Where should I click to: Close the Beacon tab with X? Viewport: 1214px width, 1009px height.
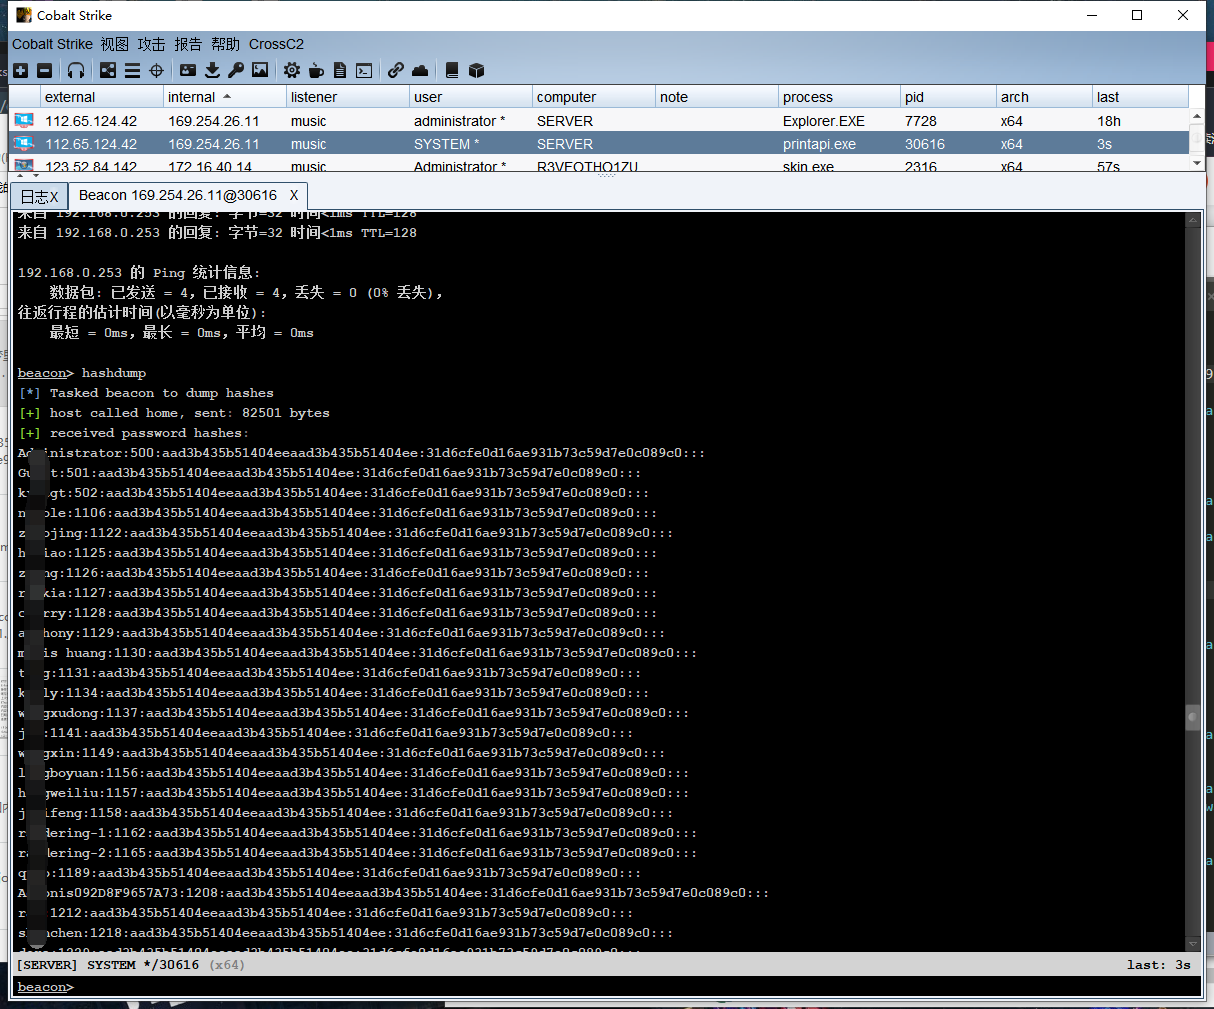294,195
